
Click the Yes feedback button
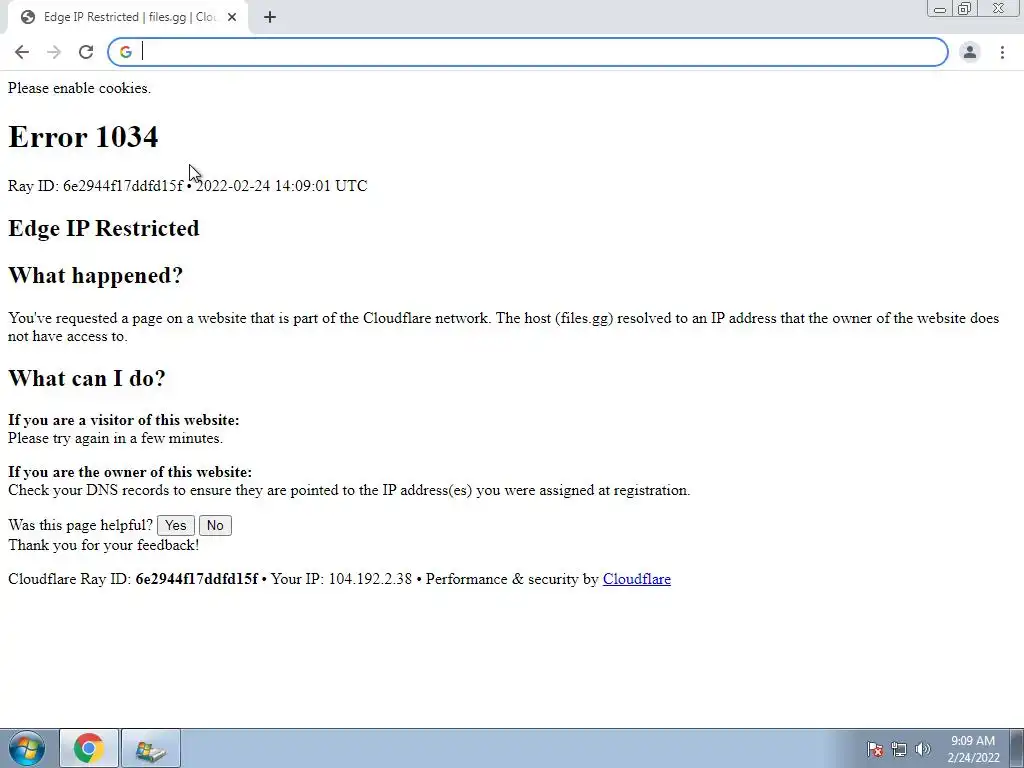176,525
